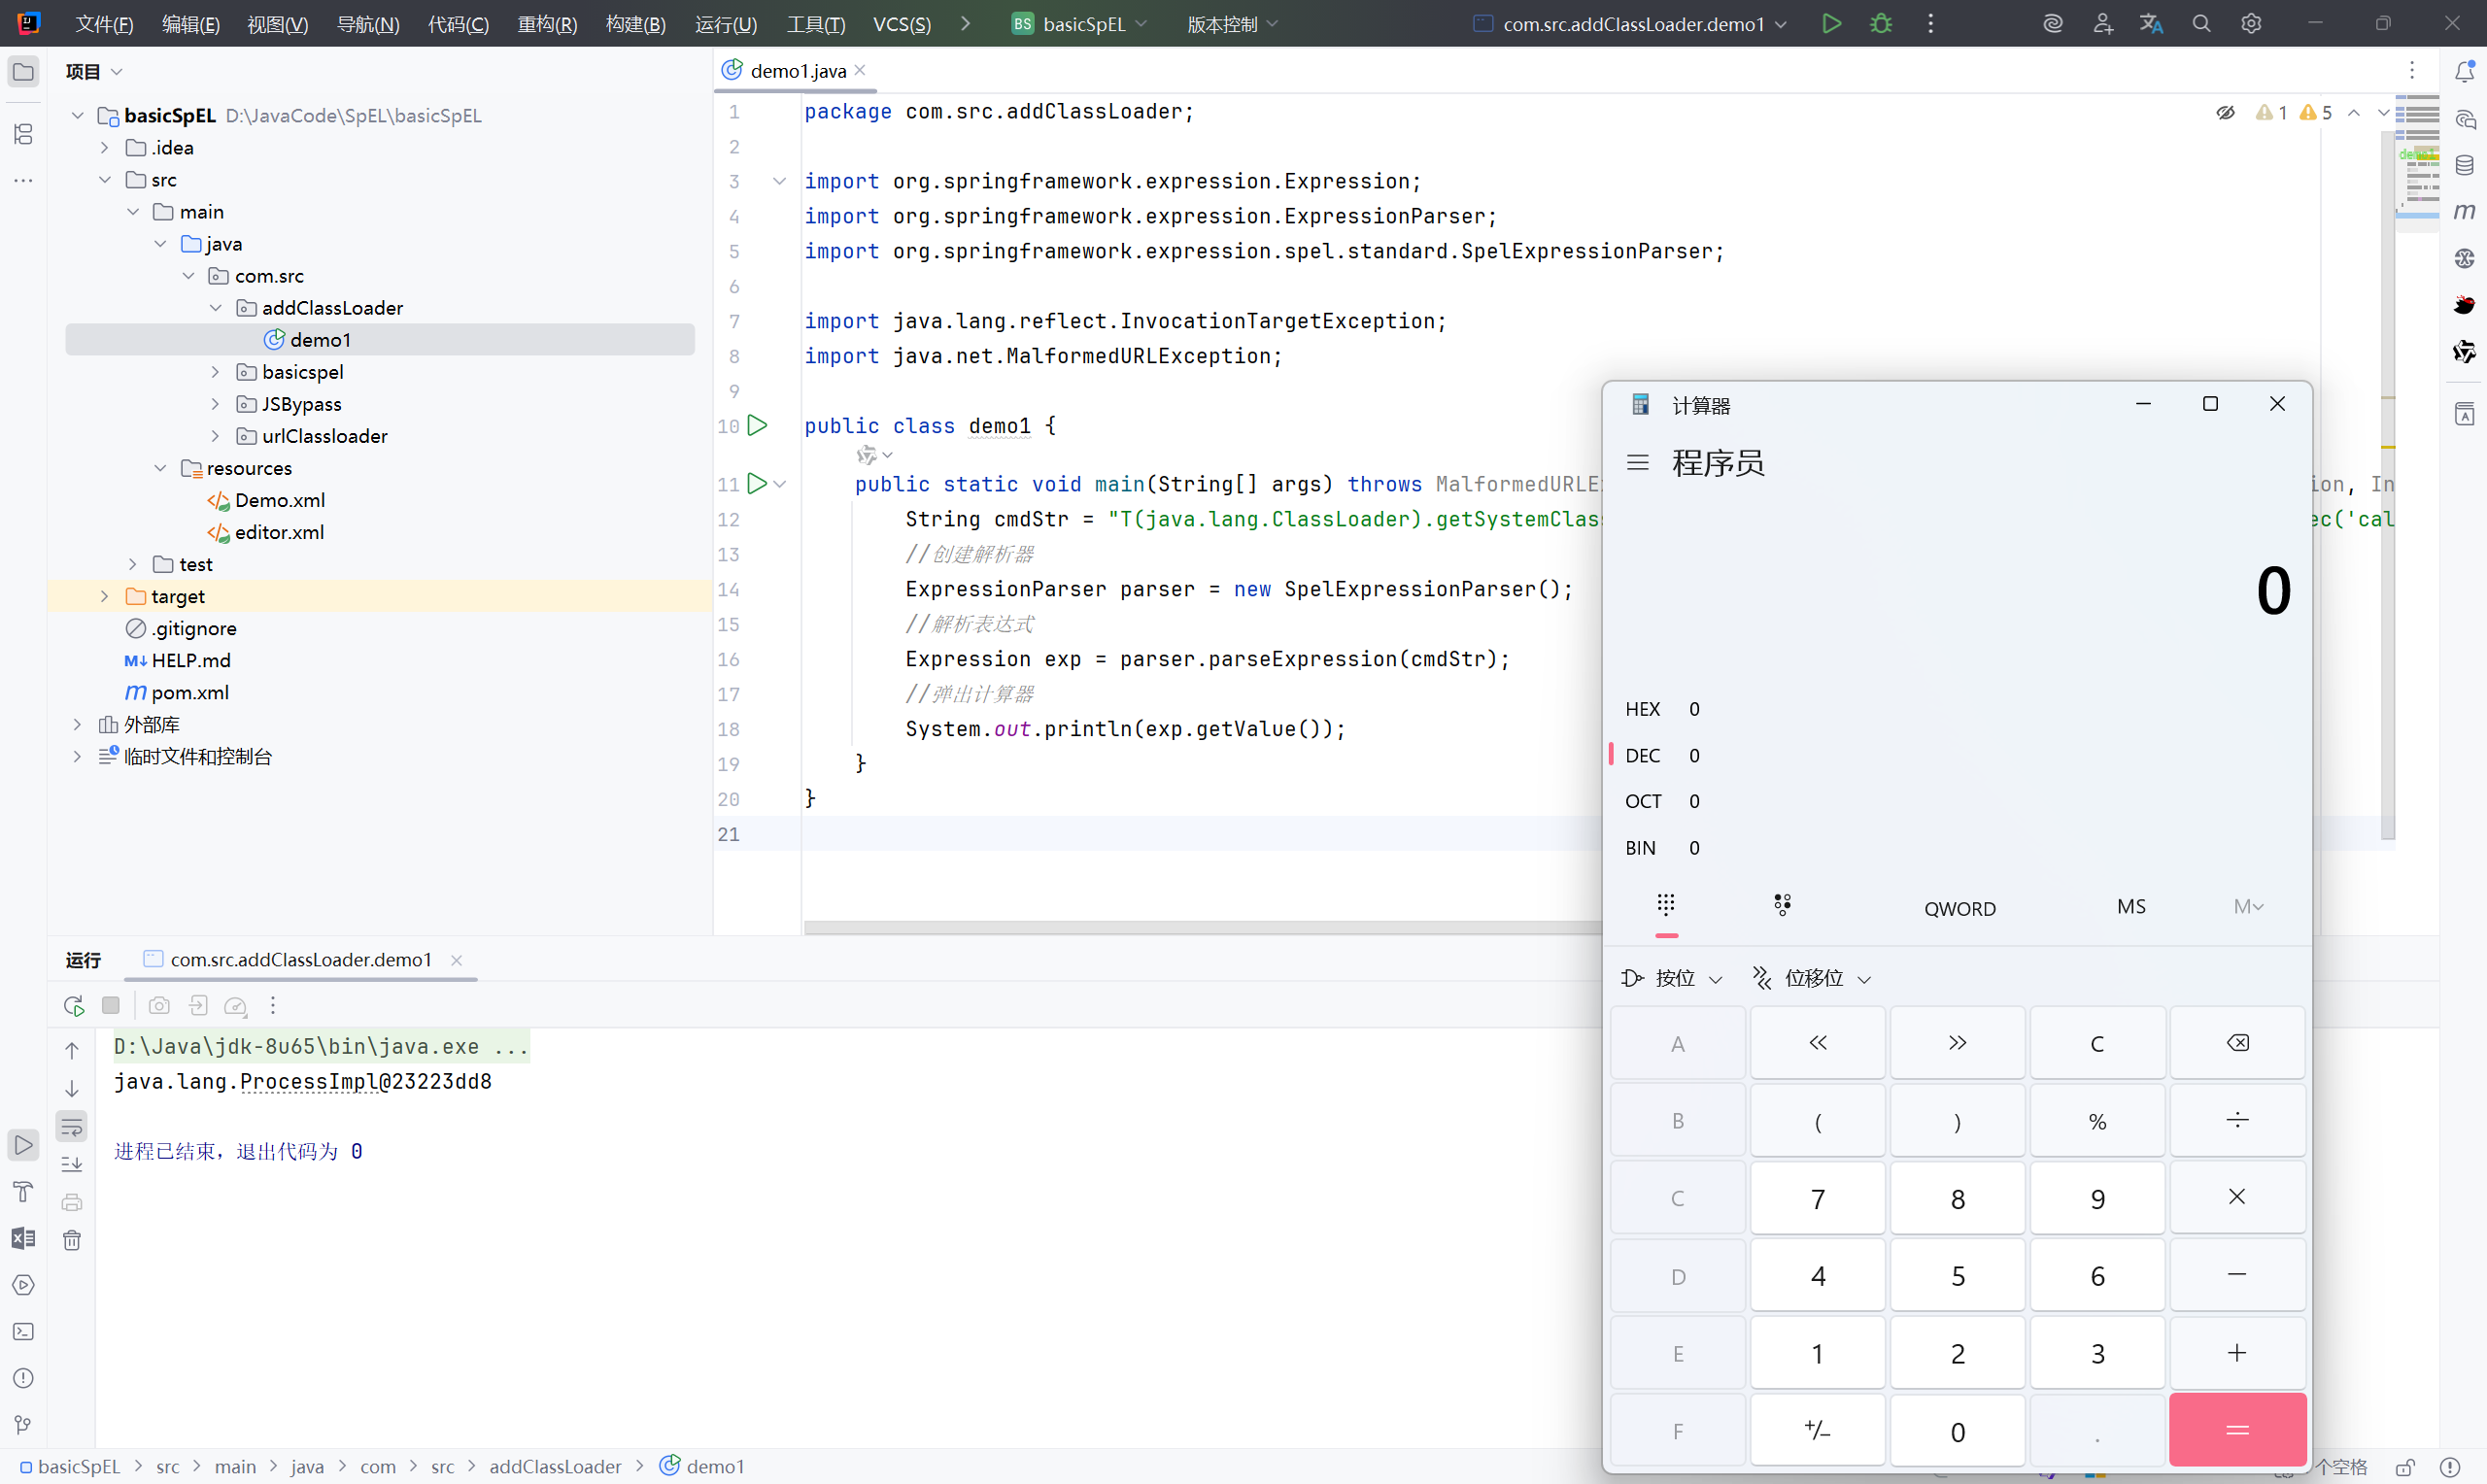Clear run console with trash icon
Screen dimensions: 2487x1484
coord(72,1241)
